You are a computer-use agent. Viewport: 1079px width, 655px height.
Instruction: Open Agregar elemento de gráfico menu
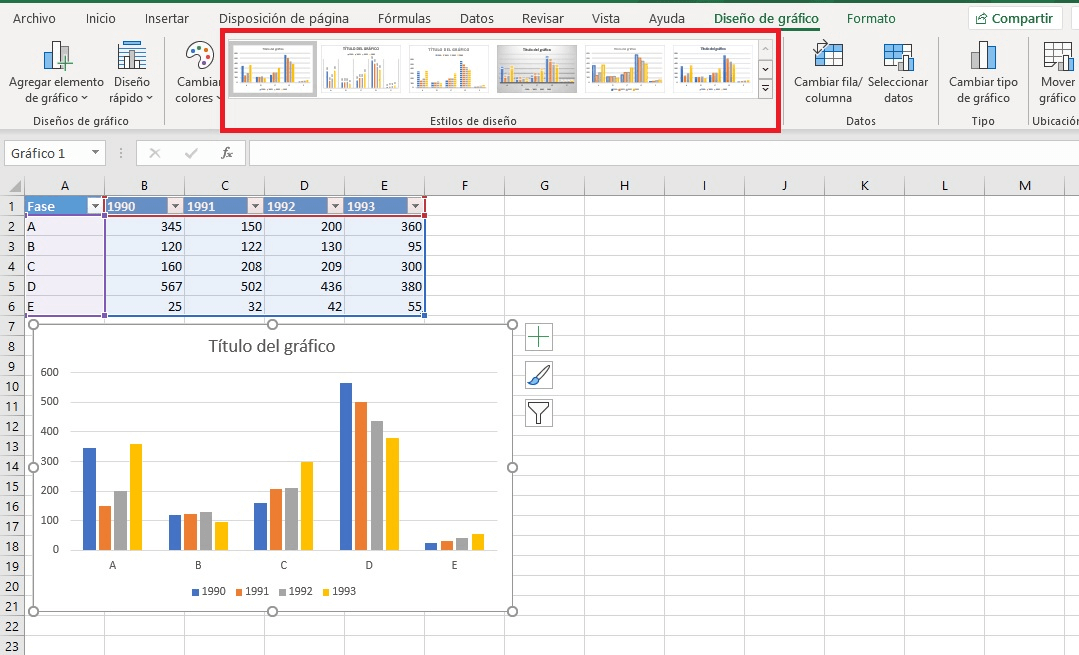tap(56, 73)
